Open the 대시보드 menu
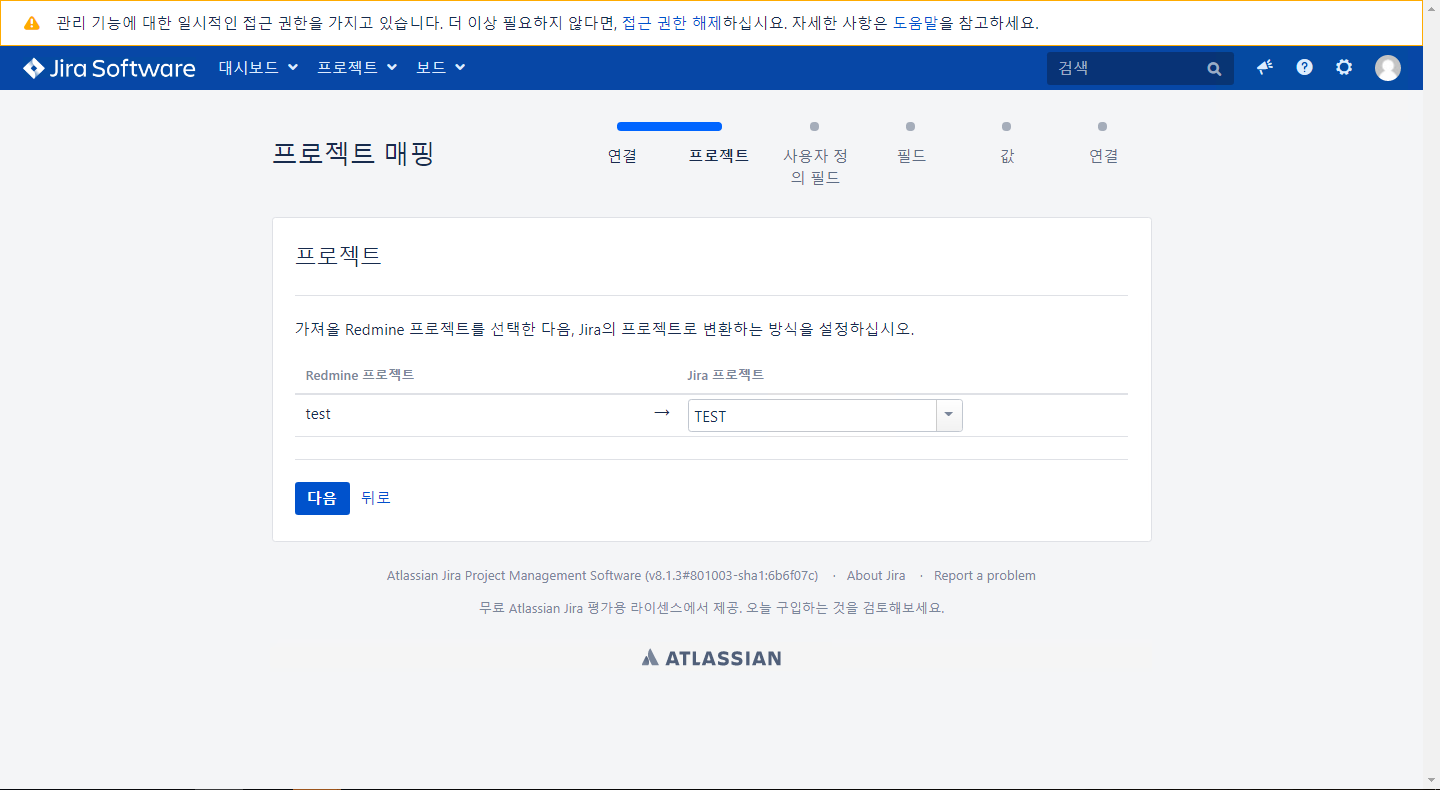The width and height of the screenshot is (1440, 790). 259,67
